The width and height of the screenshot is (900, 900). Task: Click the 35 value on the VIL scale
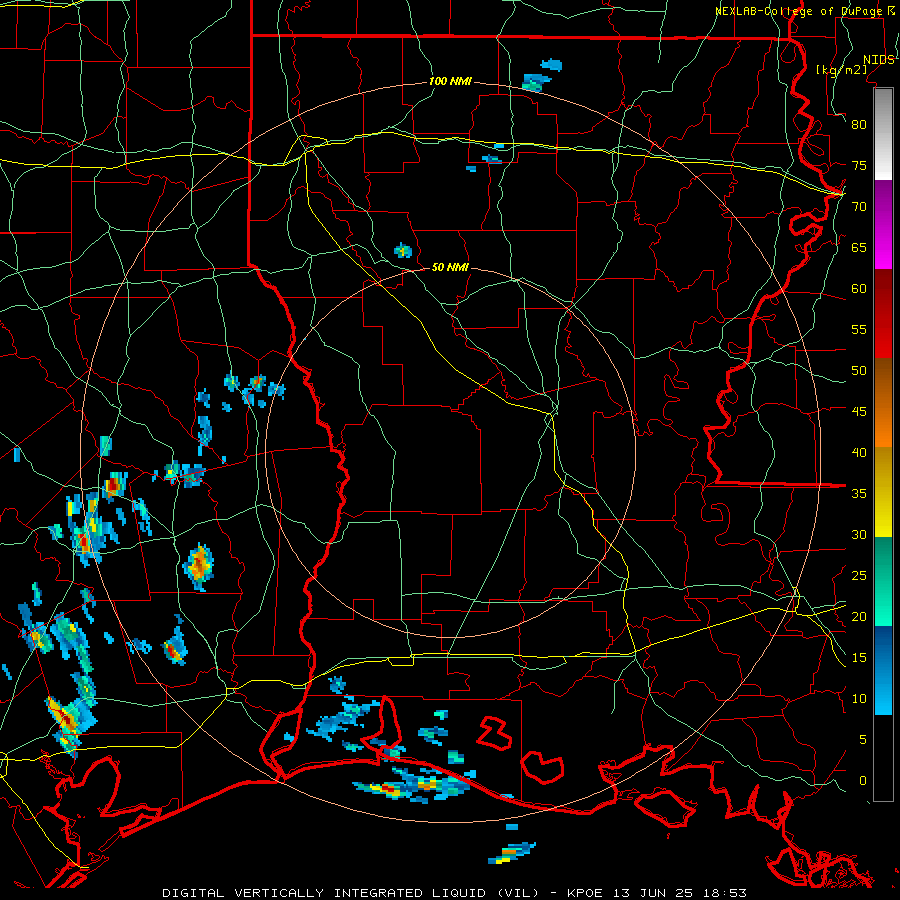tap(859, 494)
